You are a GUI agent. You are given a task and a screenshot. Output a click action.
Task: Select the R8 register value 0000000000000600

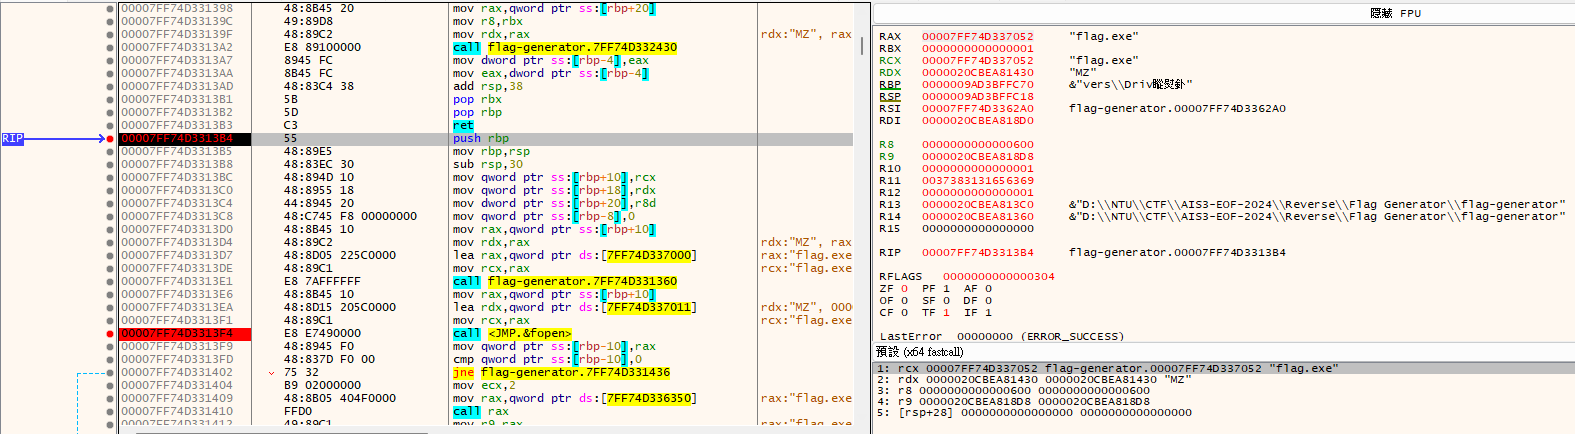click(978, 145)
